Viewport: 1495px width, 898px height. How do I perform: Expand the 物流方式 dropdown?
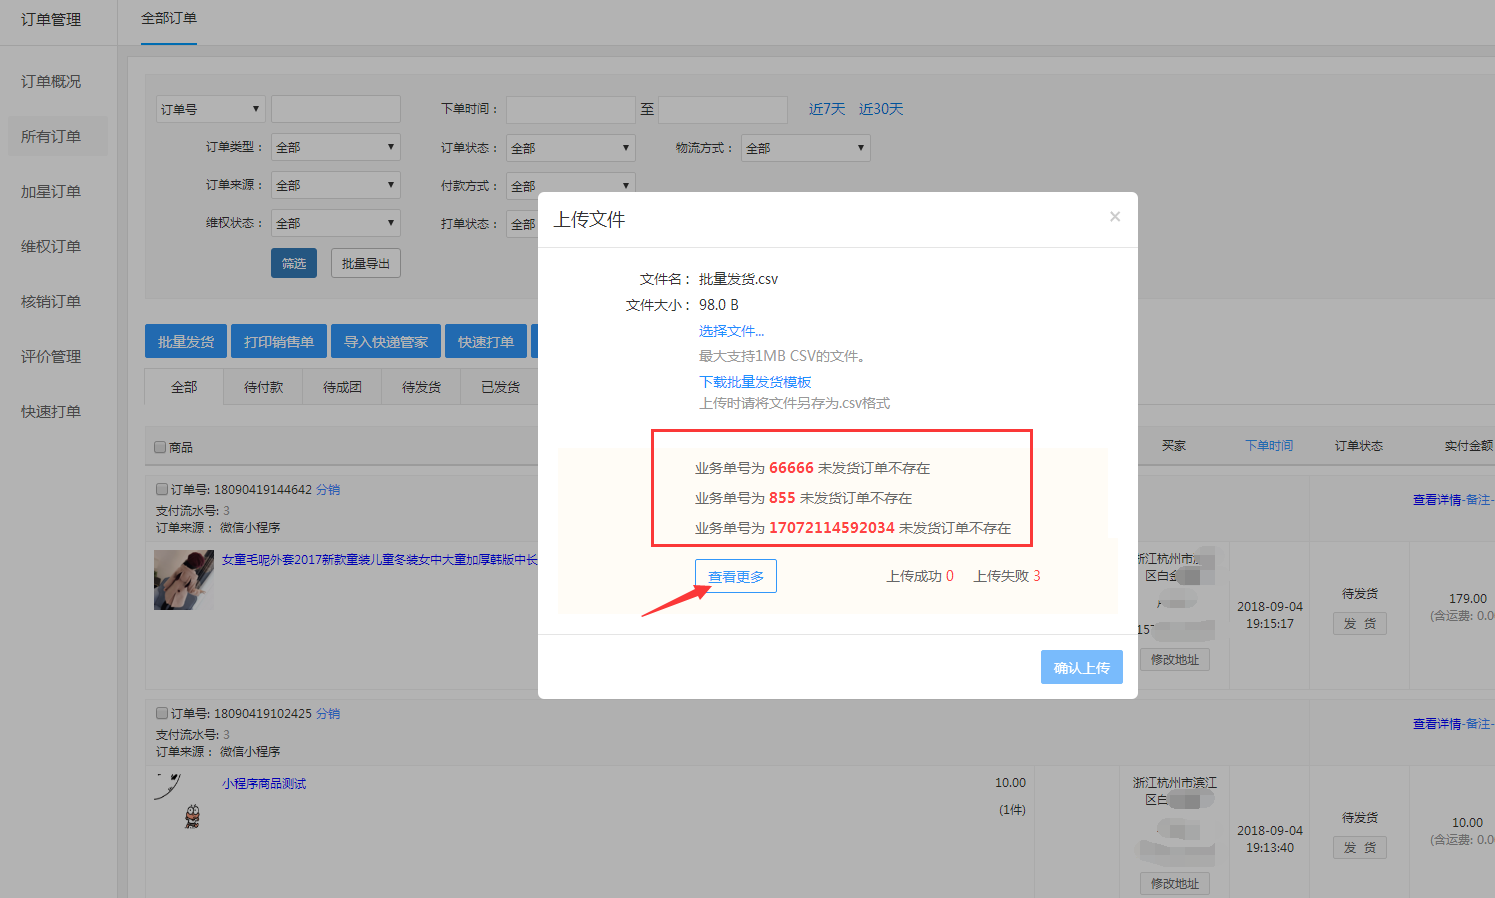[805, 148]
